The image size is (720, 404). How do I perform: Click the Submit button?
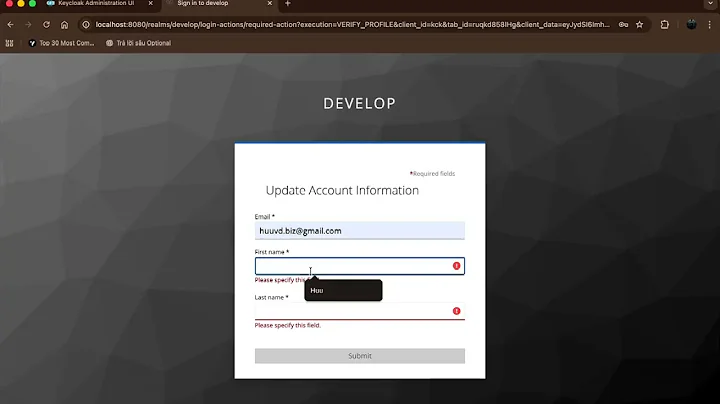[x=360, y=356]
